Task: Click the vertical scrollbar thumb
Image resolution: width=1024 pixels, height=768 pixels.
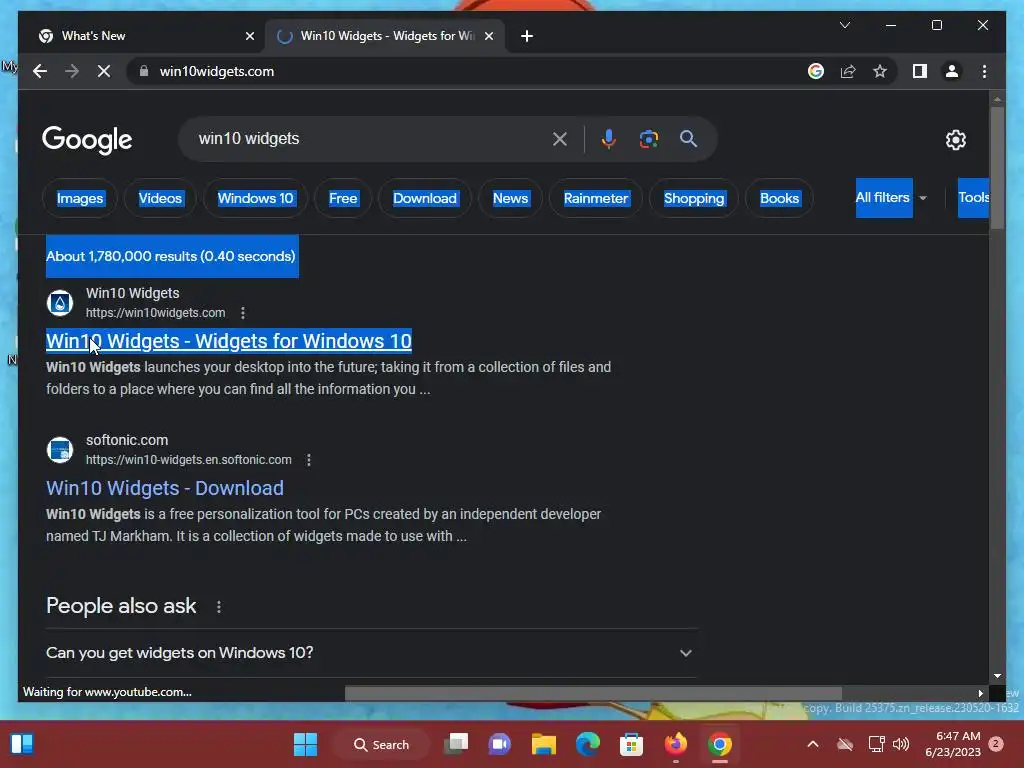Action: click(997, 167)
